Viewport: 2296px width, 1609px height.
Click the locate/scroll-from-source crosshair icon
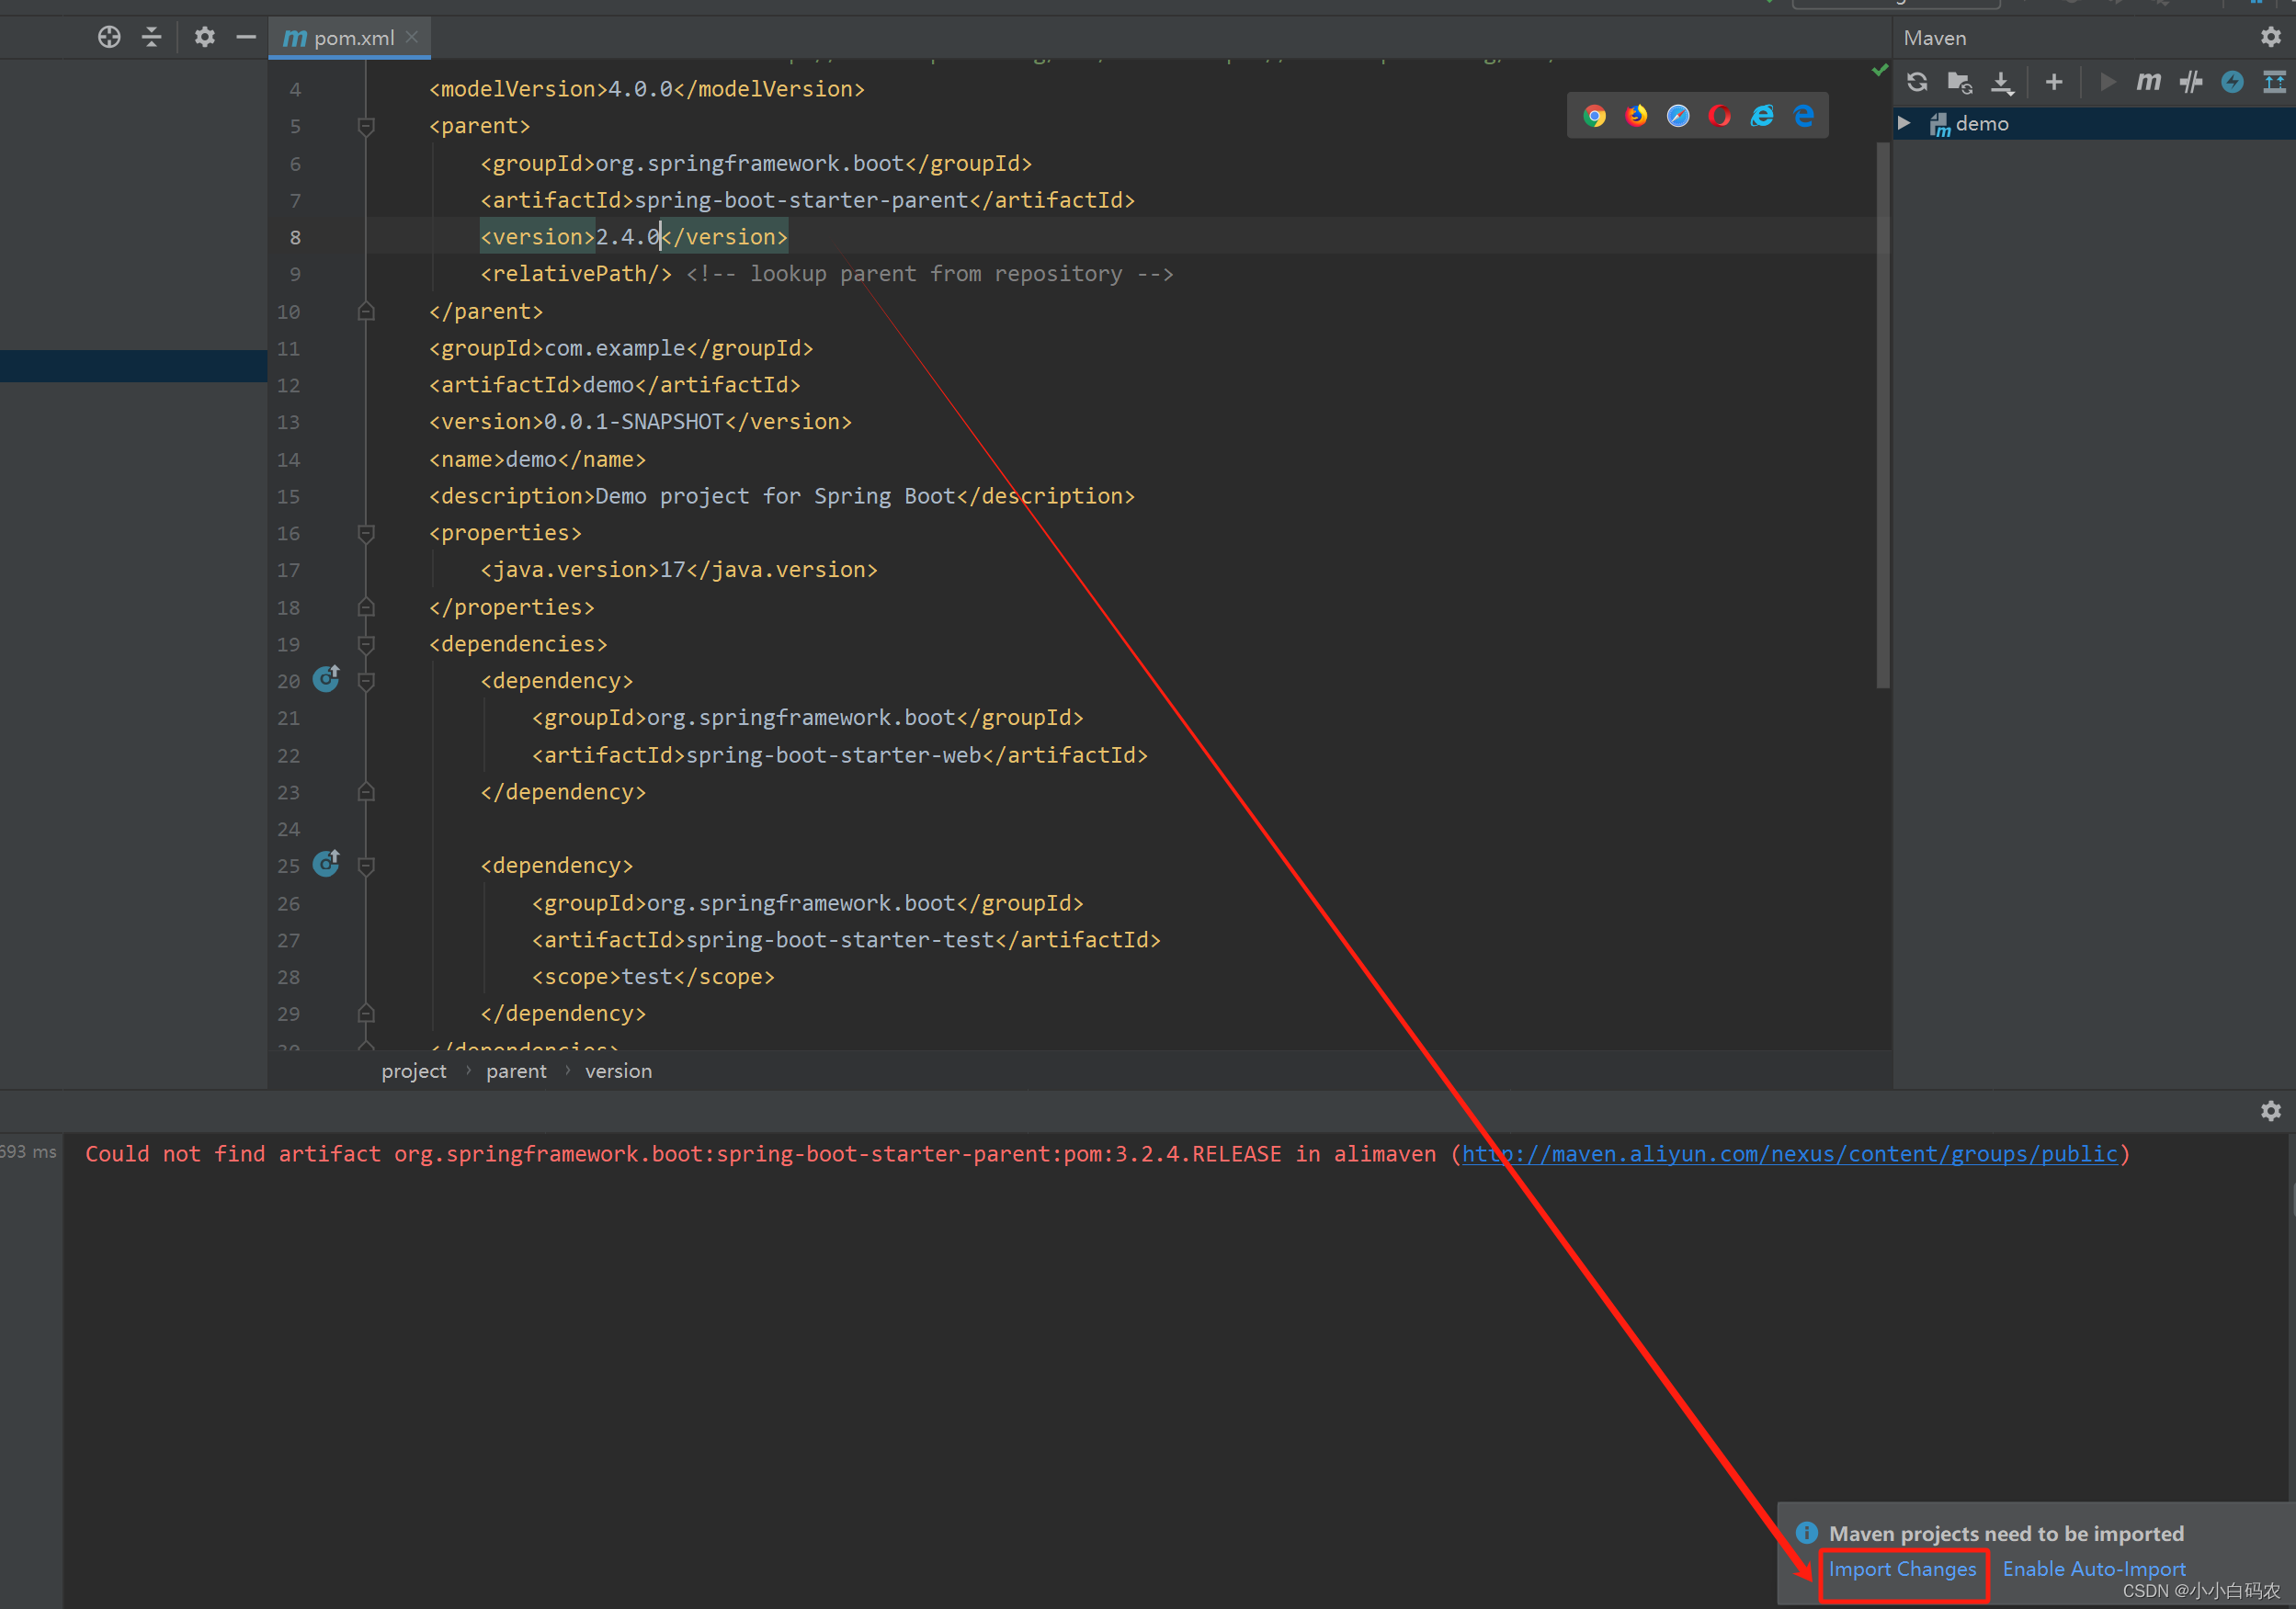pyautogui.click(x=109, y=38)
